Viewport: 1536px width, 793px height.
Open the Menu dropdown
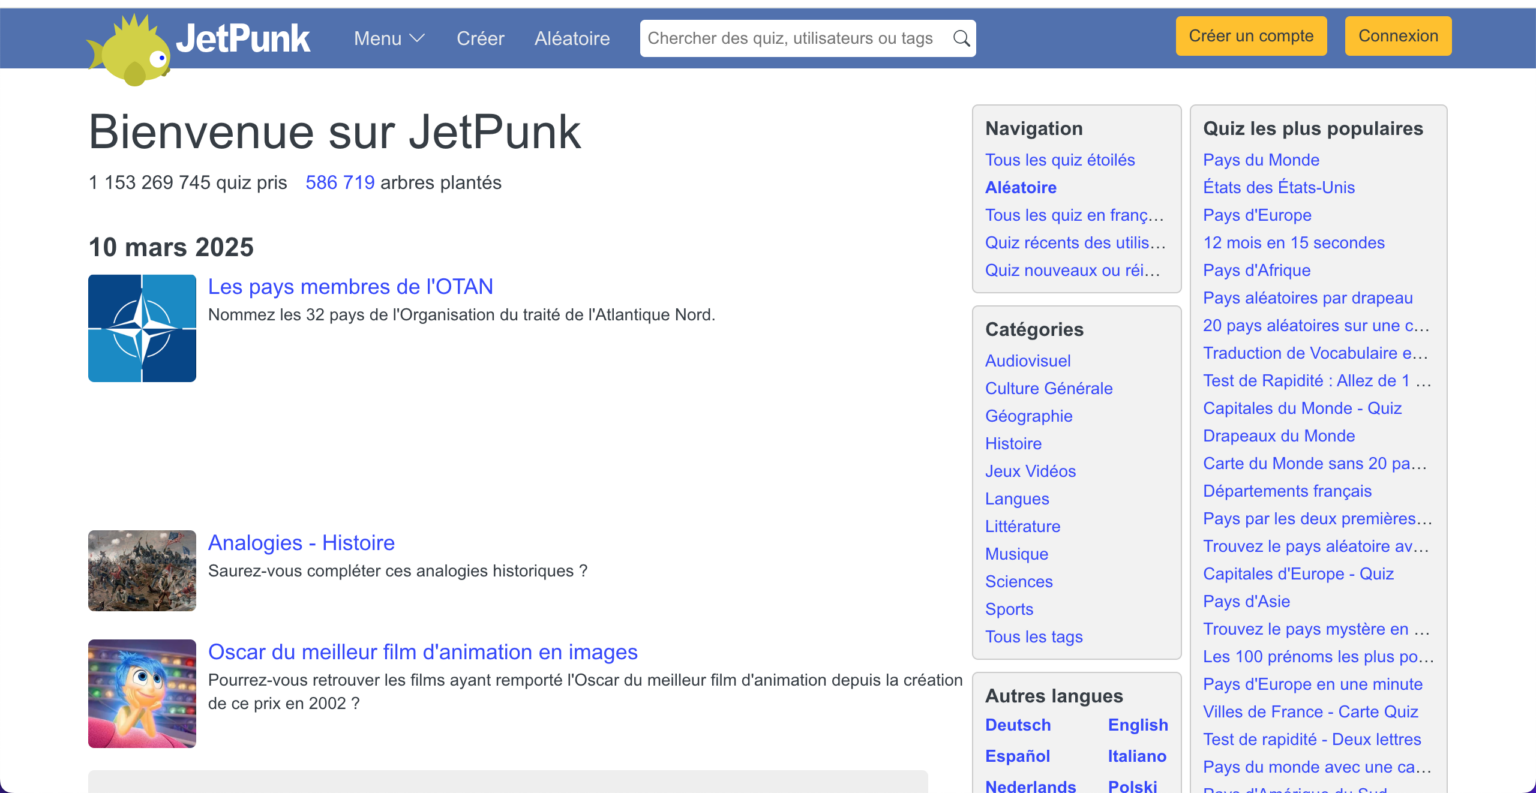coord(389,38)
